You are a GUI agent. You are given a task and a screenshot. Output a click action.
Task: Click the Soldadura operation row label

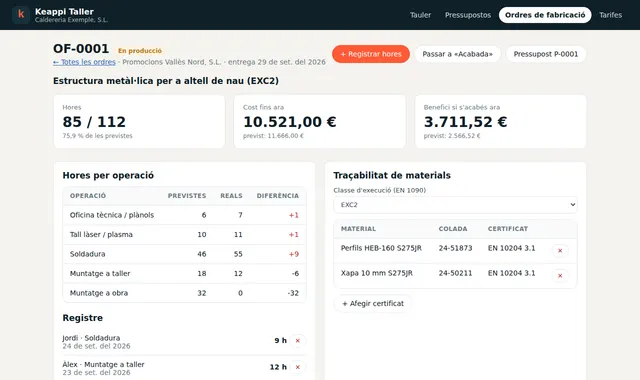[87, 254]
